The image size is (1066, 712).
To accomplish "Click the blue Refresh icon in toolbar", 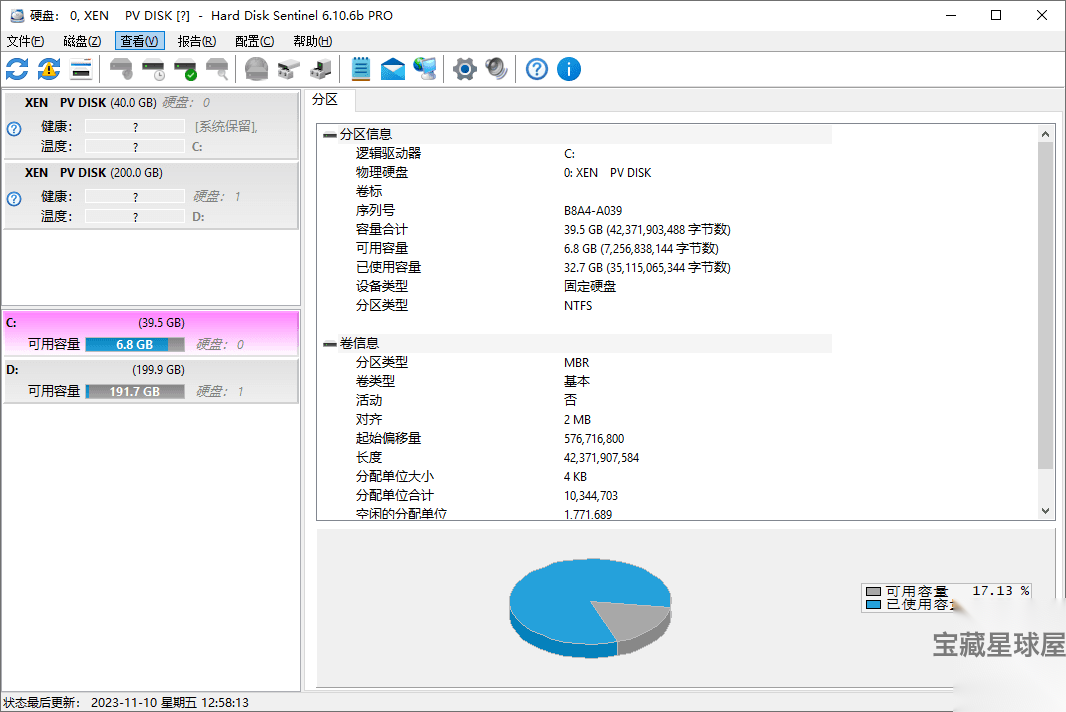I will (17, 69).
